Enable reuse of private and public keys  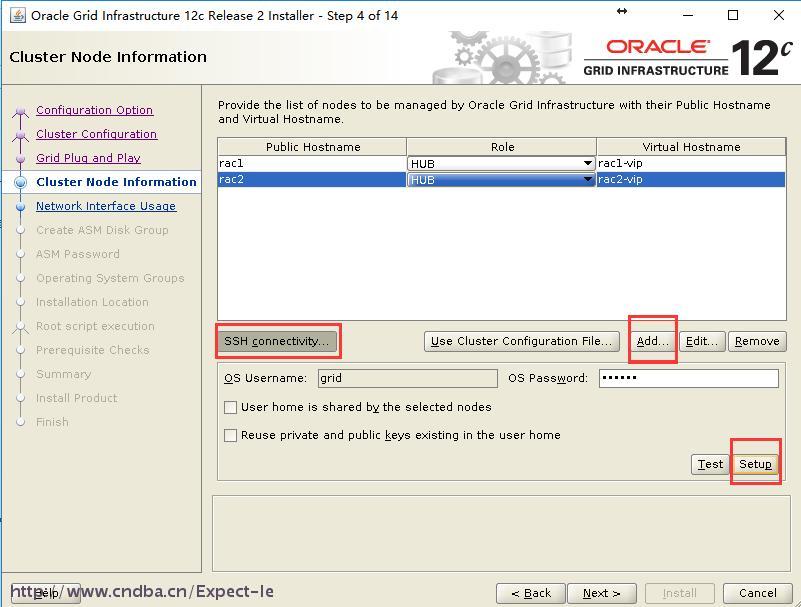(x=230, y=435)
